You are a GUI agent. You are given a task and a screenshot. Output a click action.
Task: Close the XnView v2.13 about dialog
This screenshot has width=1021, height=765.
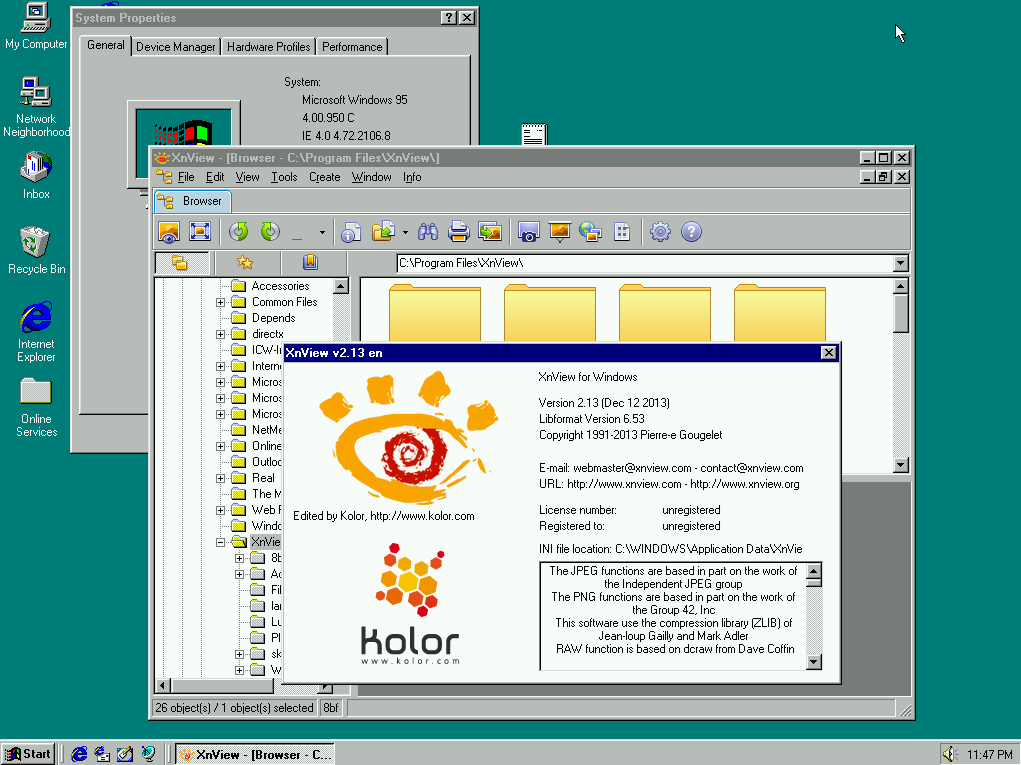(x=828, y=353)
